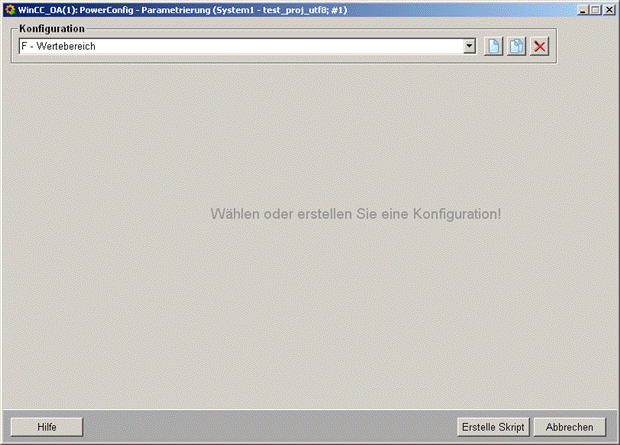Screen dimensions: 620x445
Task: Create a new configuration with the blank page icon
Action: [493, 46]
